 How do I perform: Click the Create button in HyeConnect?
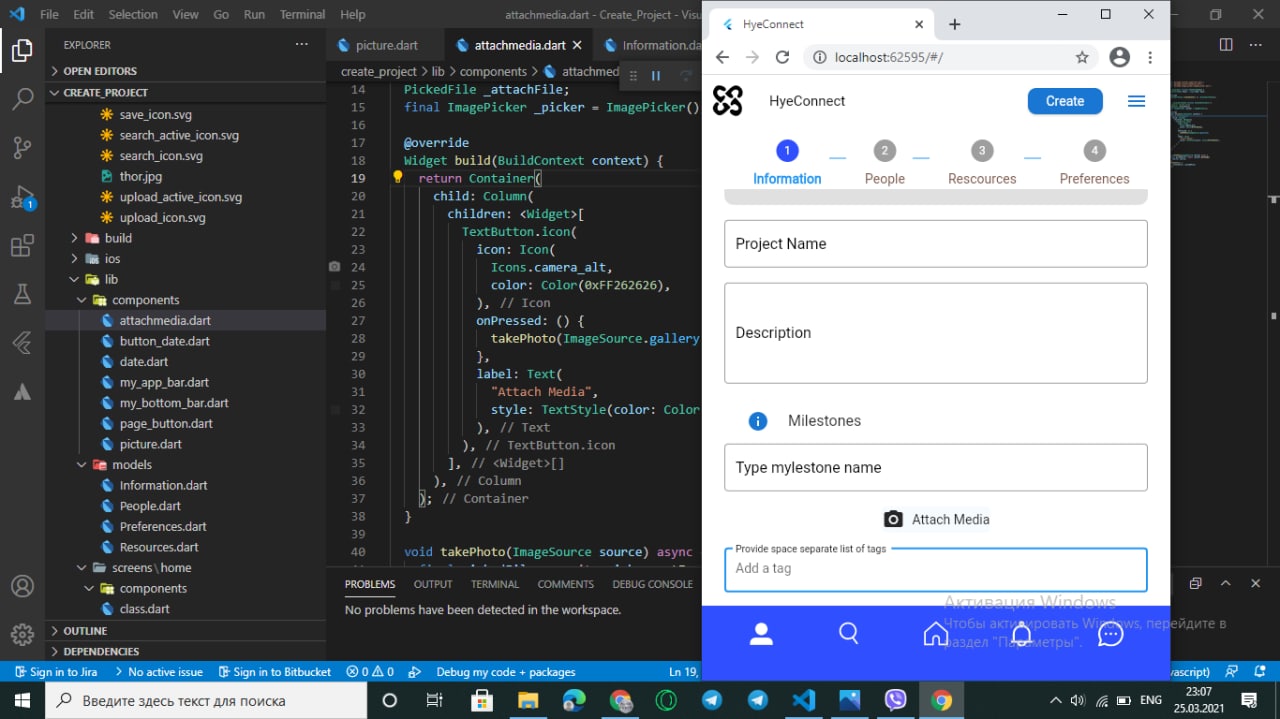coord(1065,101)
